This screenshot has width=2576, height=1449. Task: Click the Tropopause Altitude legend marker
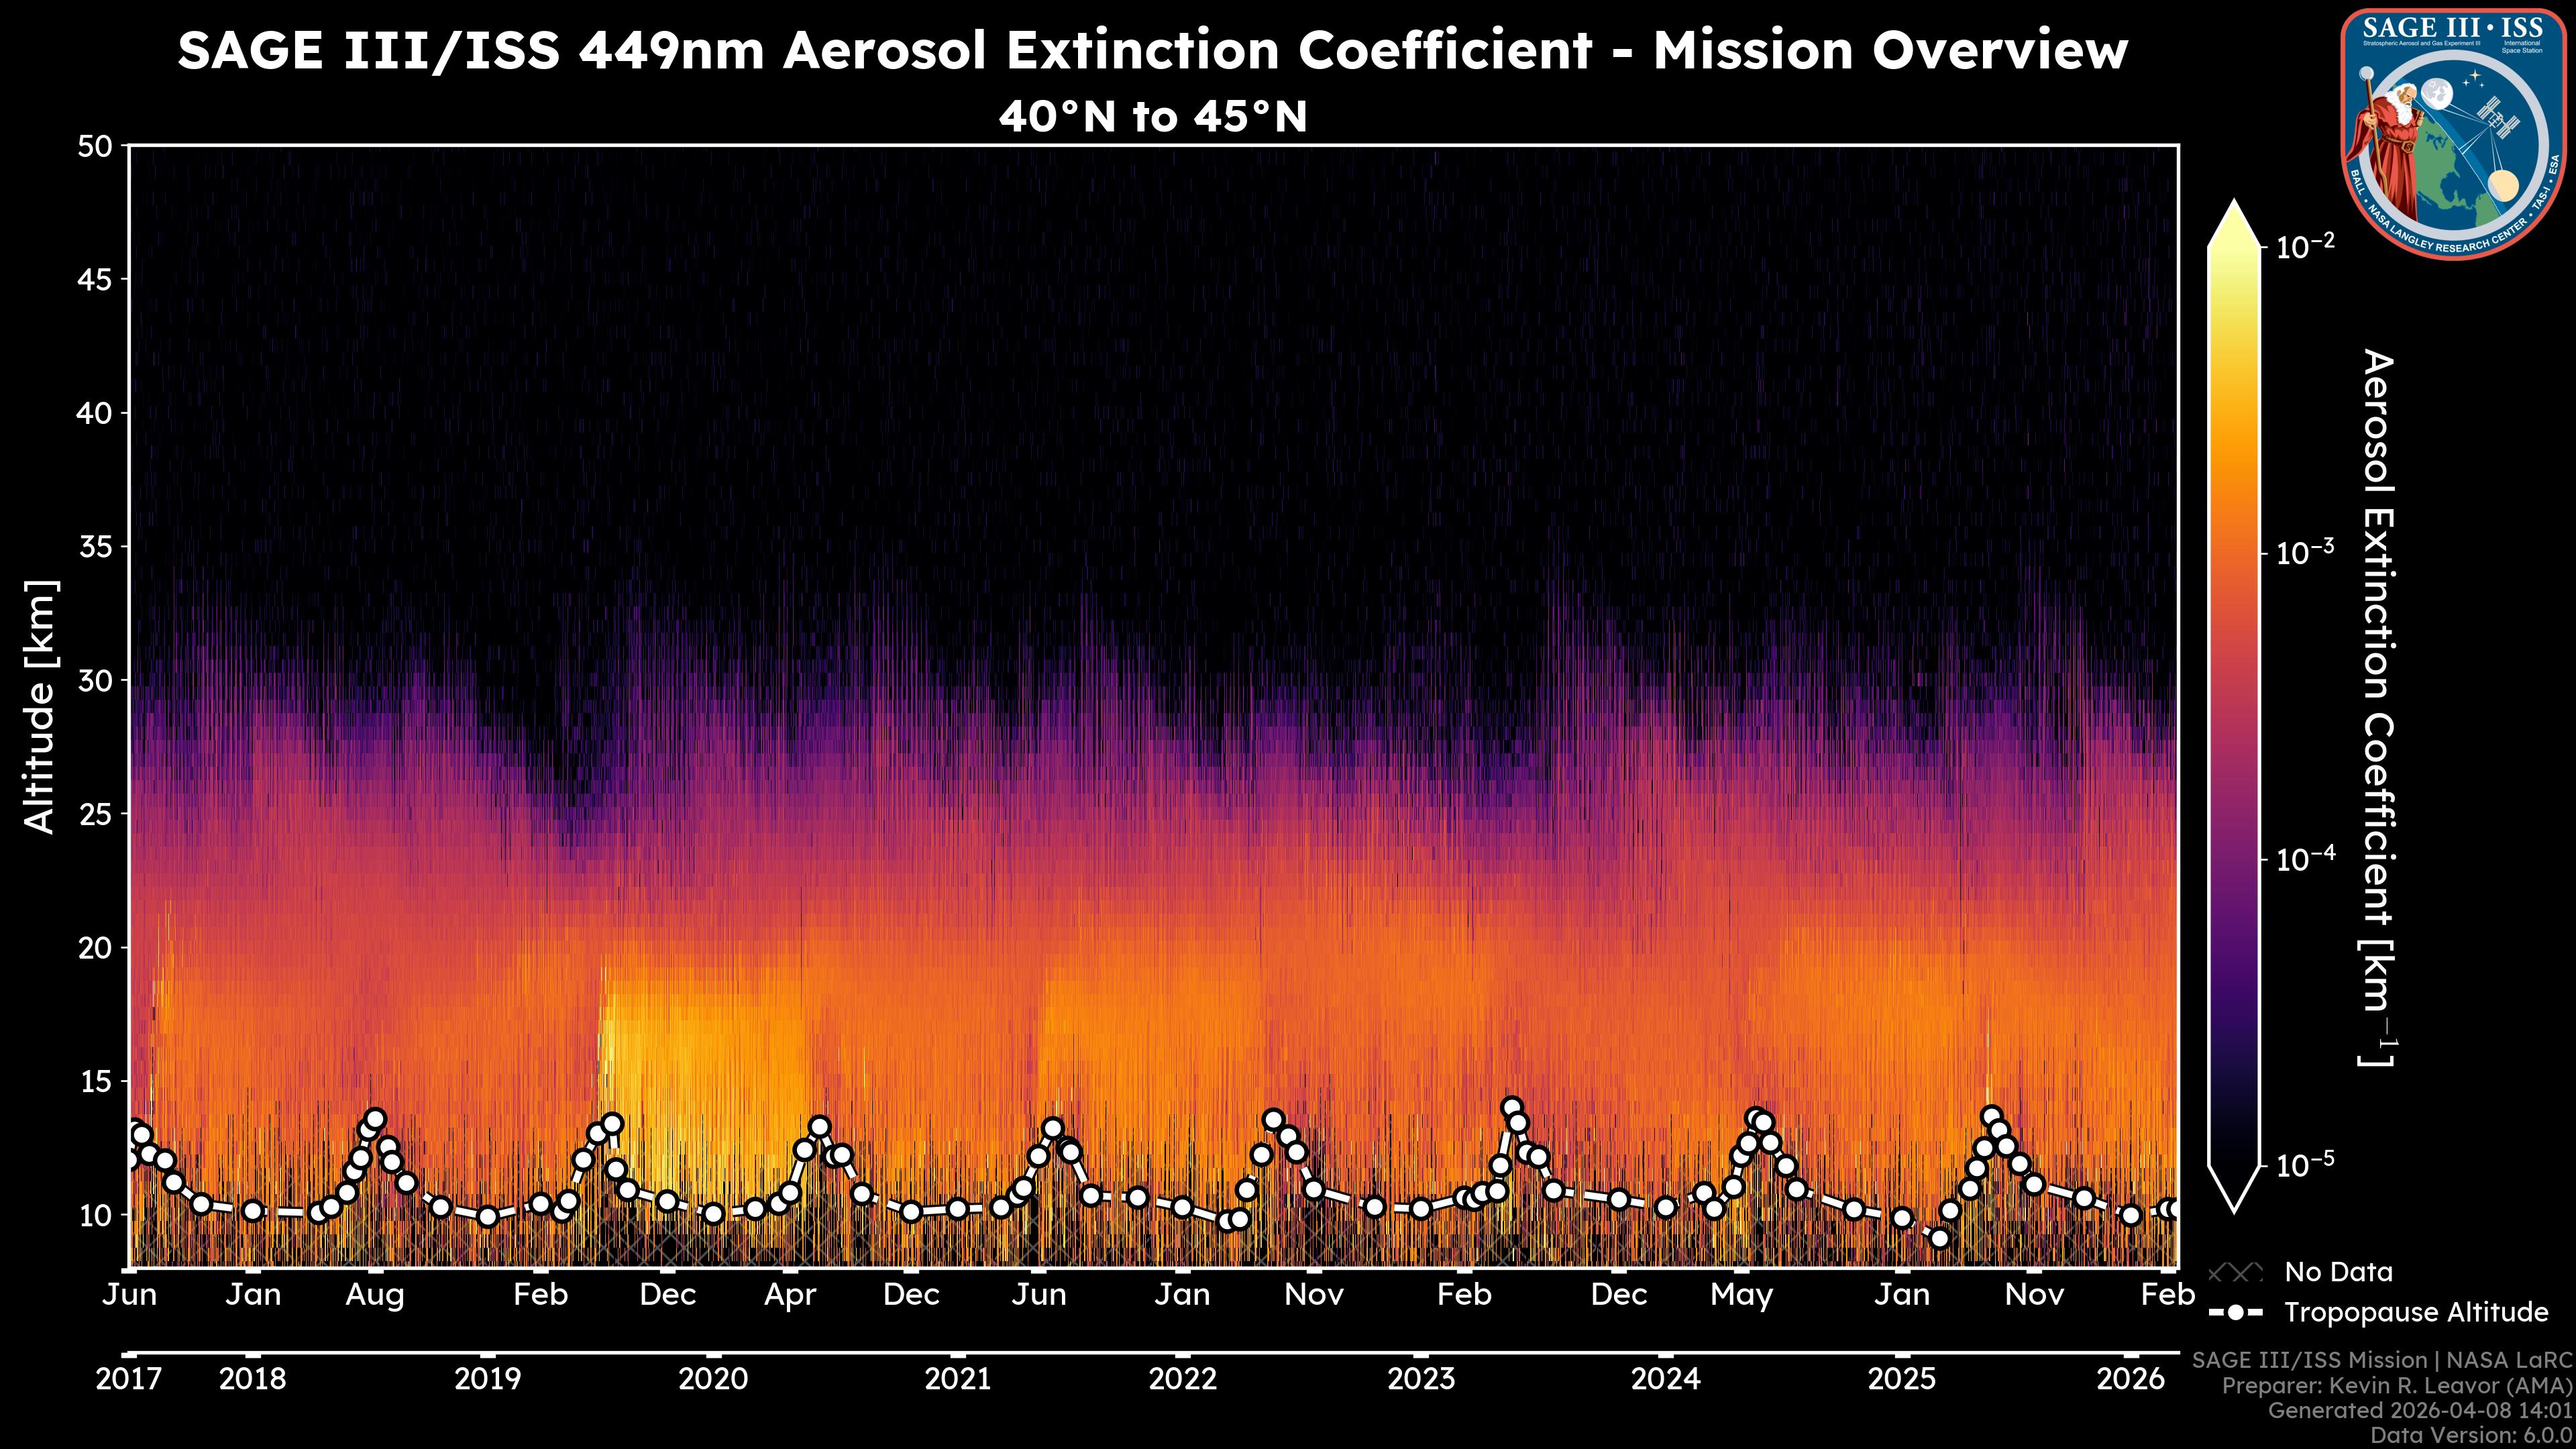coord(2235,1312)
